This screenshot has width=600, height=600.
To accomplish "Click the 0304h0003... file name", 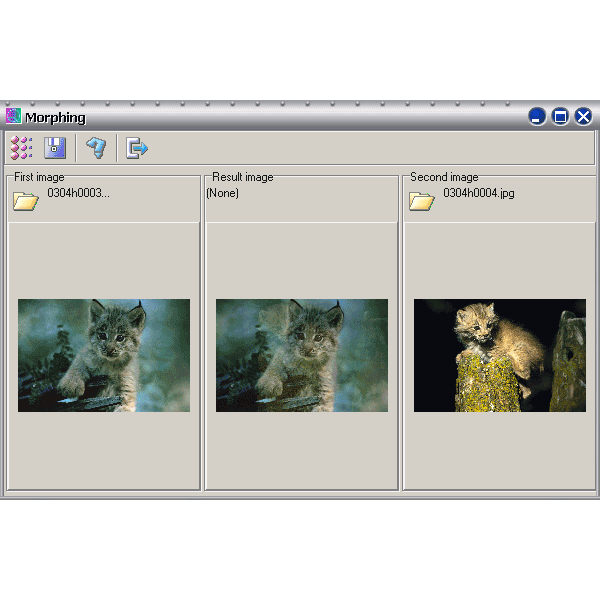I will tap(78, 193).
